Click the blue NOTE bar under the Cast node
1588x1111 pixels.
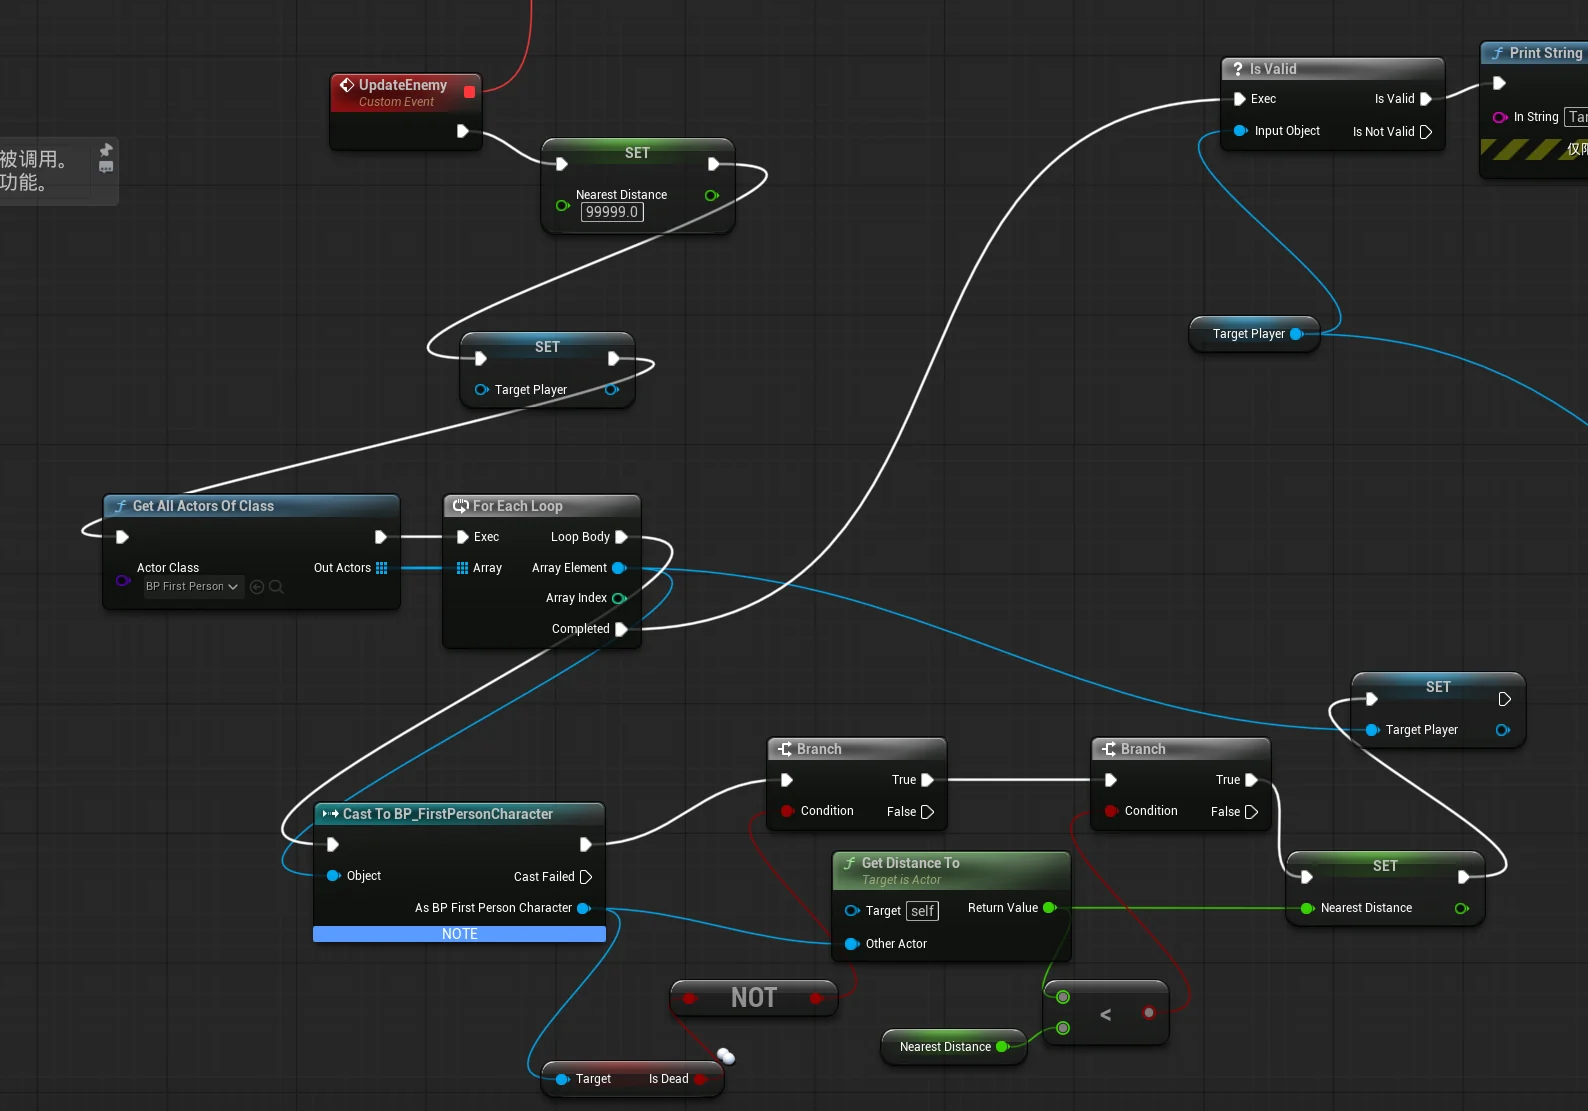click(x=459, y=934)
